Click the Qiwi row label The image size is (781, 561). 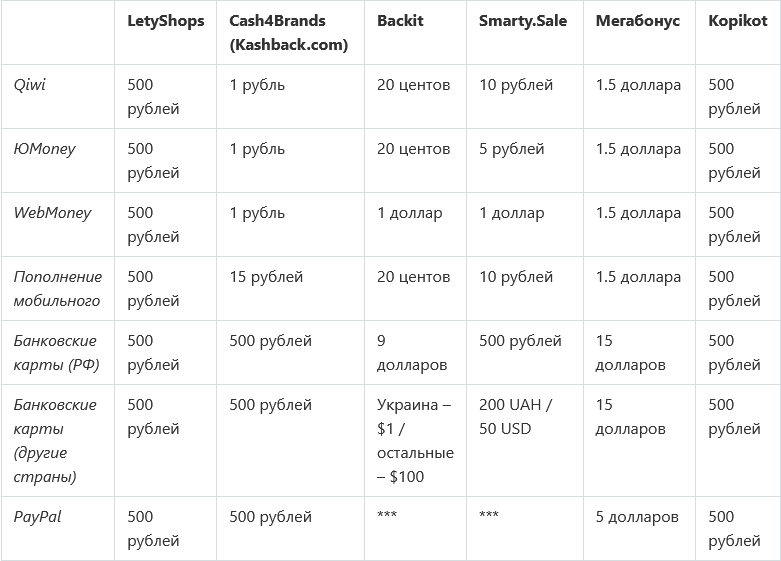click(x=30, y=85)
